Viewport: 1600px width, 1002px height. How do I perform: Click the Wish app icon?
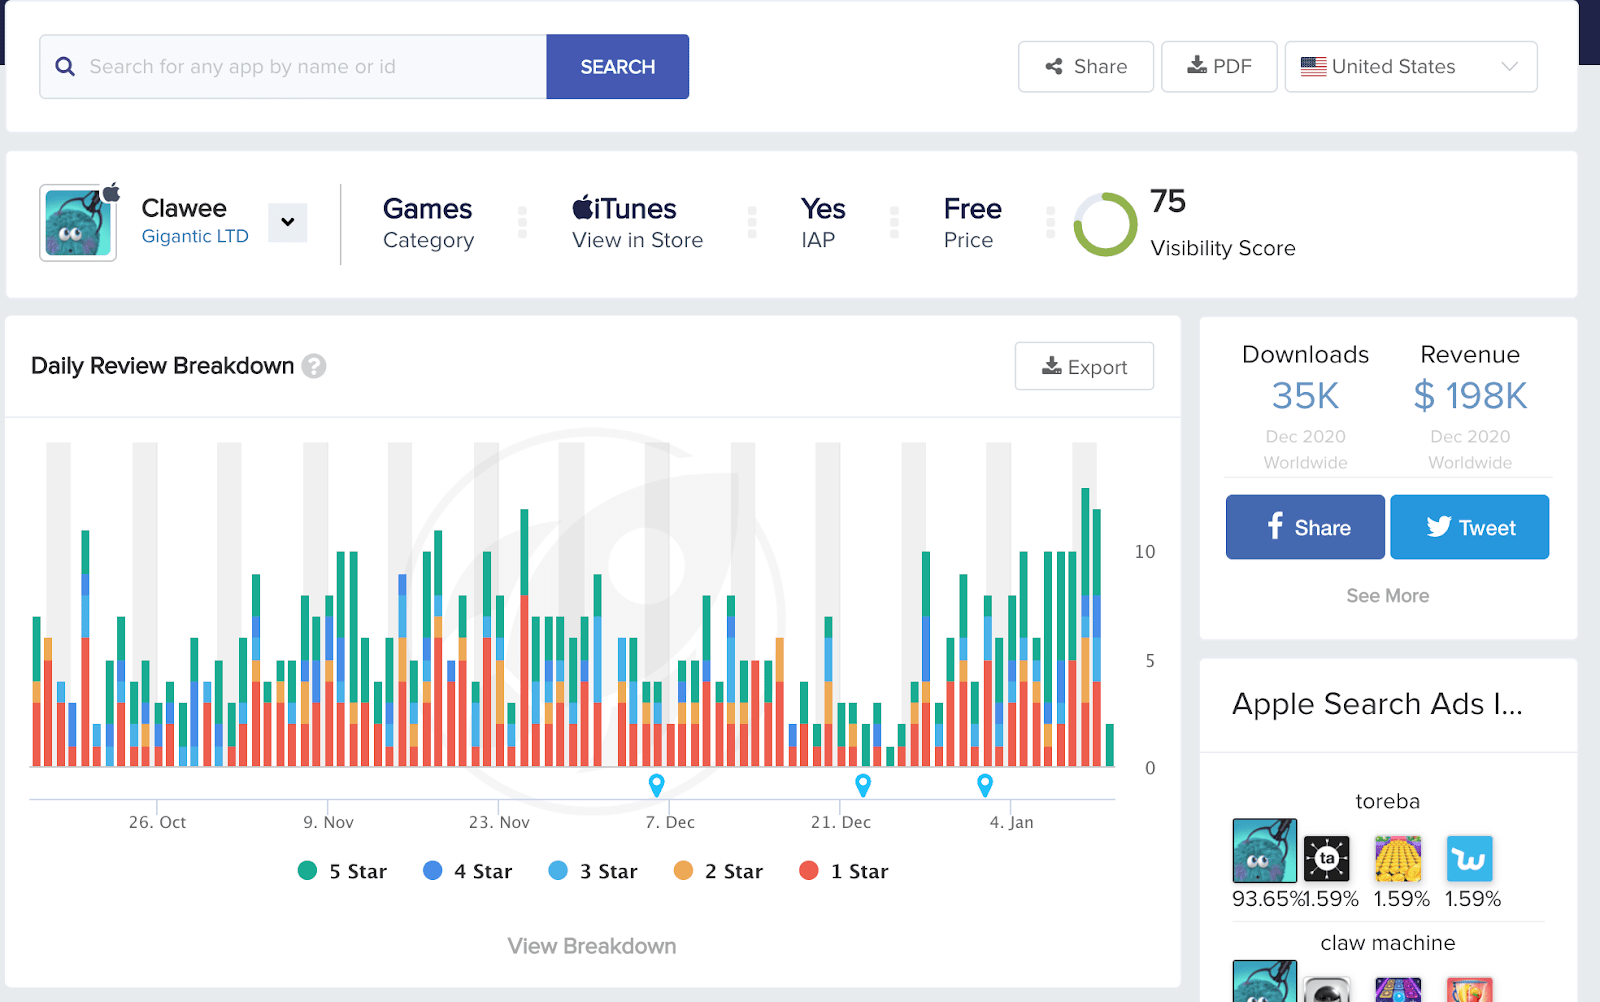1469,858
